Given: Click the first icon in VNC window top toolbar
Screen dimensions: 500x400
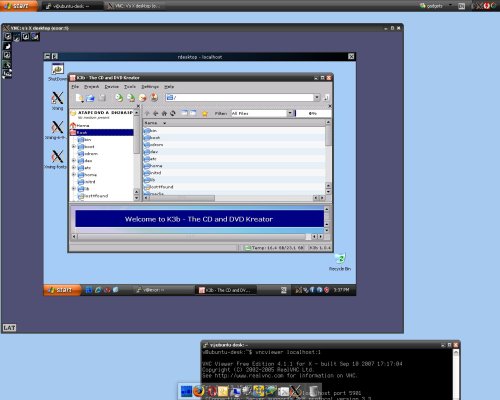Looking at the screenshot, I should pos(7,36).
